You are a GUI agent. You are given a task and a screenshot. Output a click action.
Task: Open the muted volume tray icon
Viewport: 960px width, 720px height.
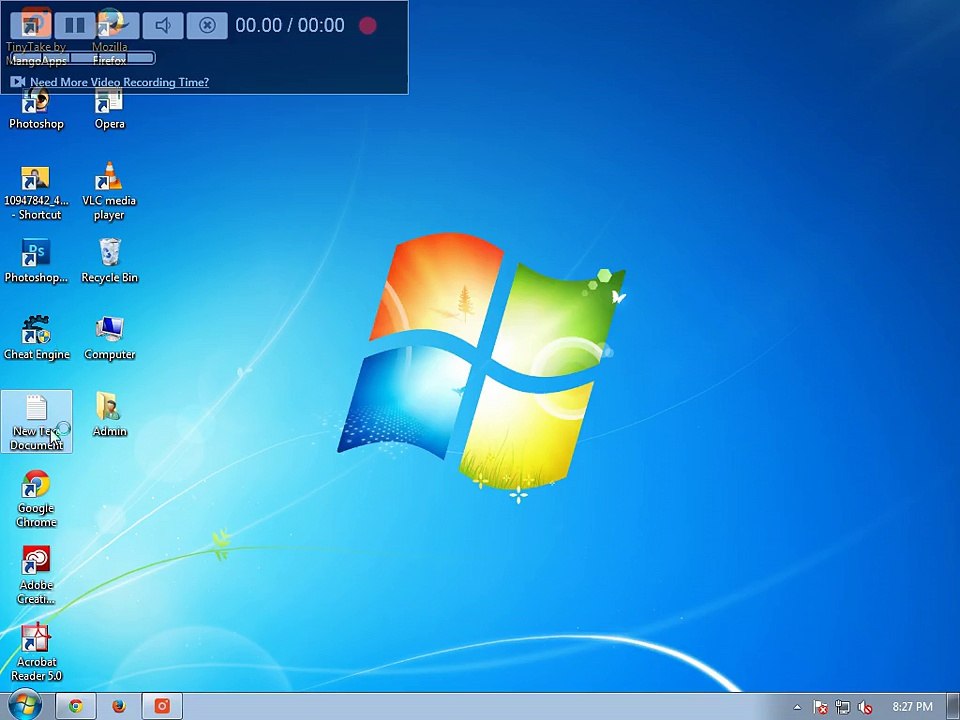point(864,707)
